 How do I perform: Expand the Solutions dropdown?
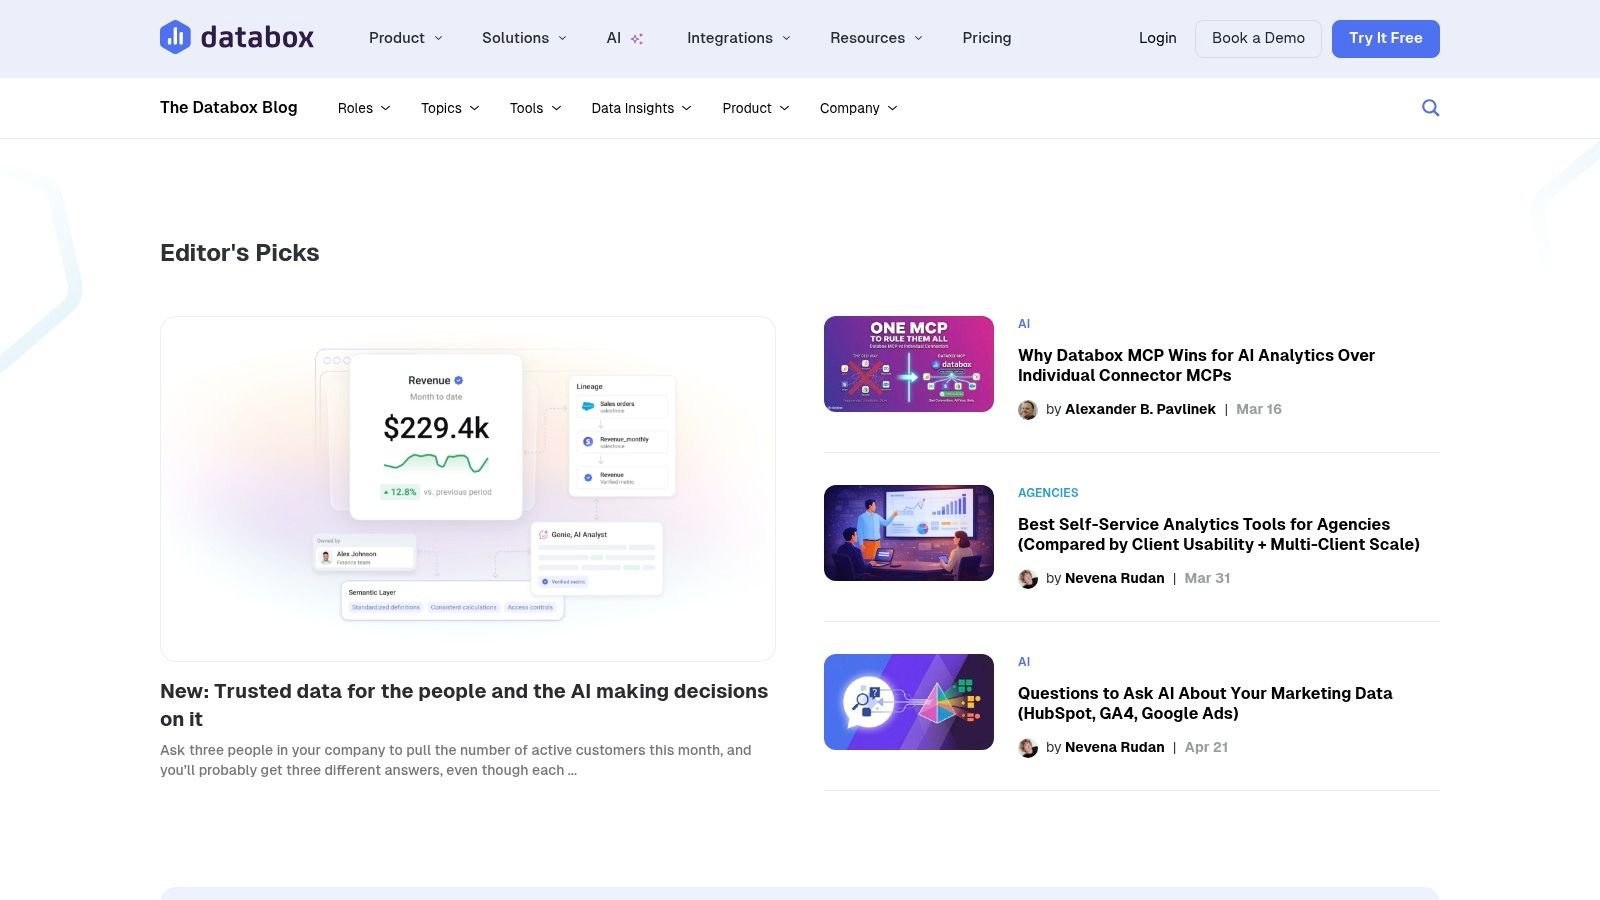coord(524,38)
